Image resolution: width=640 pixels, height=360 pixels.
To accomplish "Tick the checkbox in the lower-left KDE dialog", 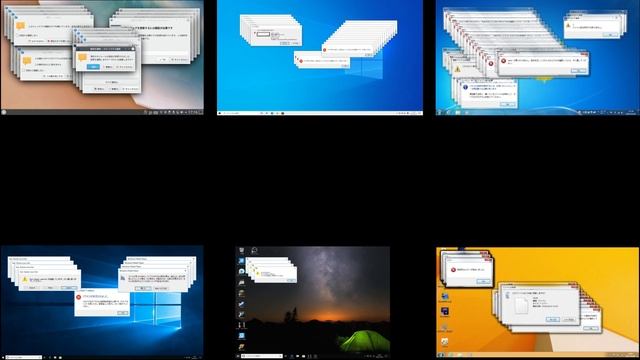I will pos(24,70).
